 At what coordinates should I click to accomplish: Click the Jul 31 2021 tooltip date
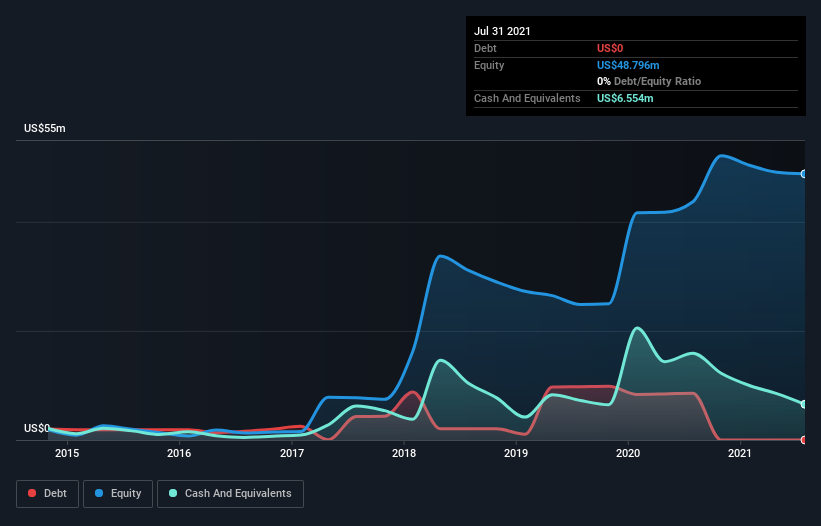[x=502, y=31]
